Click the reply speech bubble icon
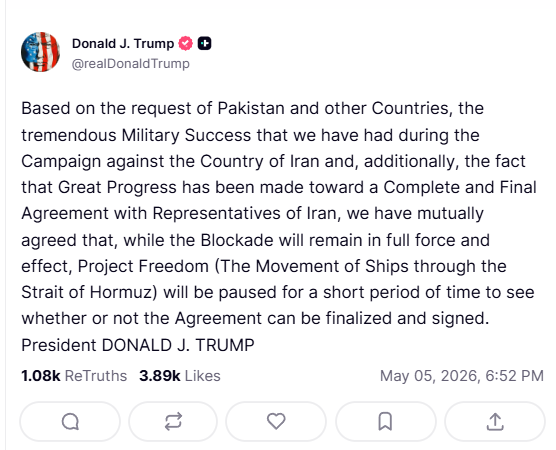The width and height of the screenshot is (556, 450). pyautogui.click(x=70, y=422)
